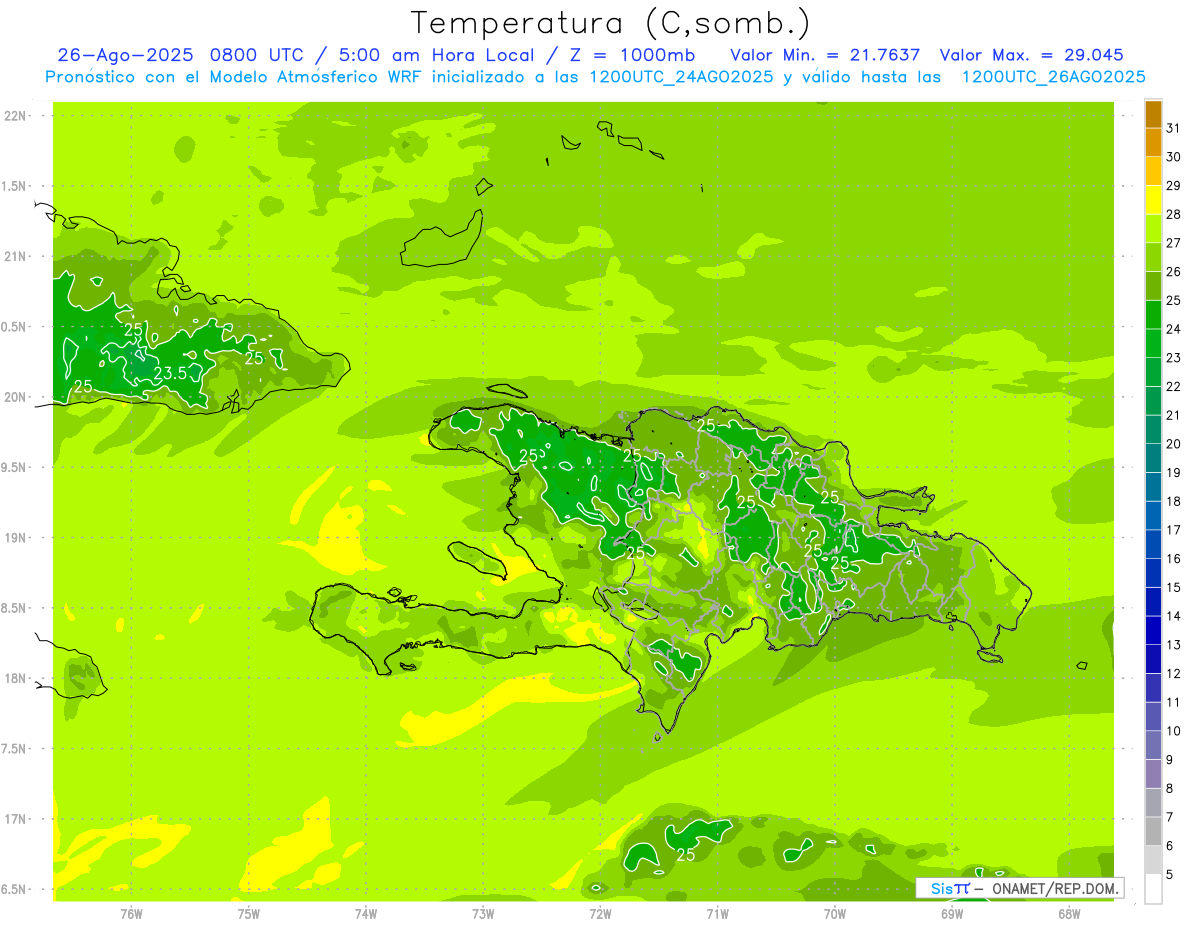The image size is (1200, 927).
Task: Click the brown swatch atop the color scale
Action: tap(1153, 114)
